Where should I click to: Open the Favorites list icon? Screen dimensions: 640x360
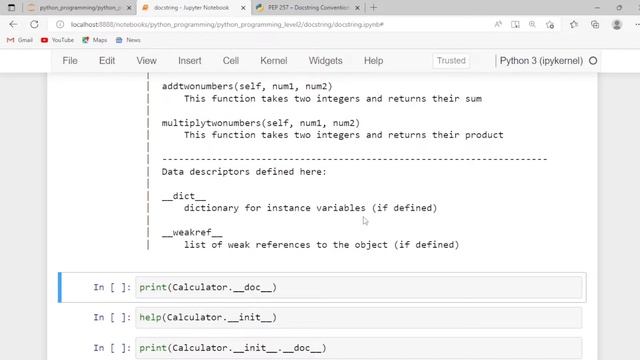click(x=574, y=24)
